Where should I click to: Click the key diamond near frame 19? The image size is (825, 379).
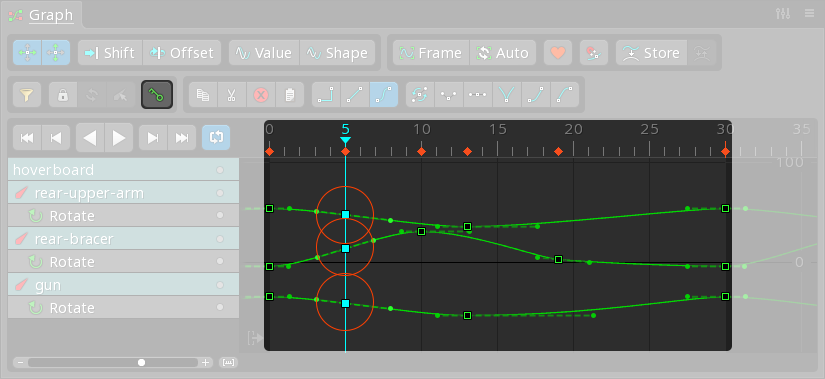pos(559,152)
